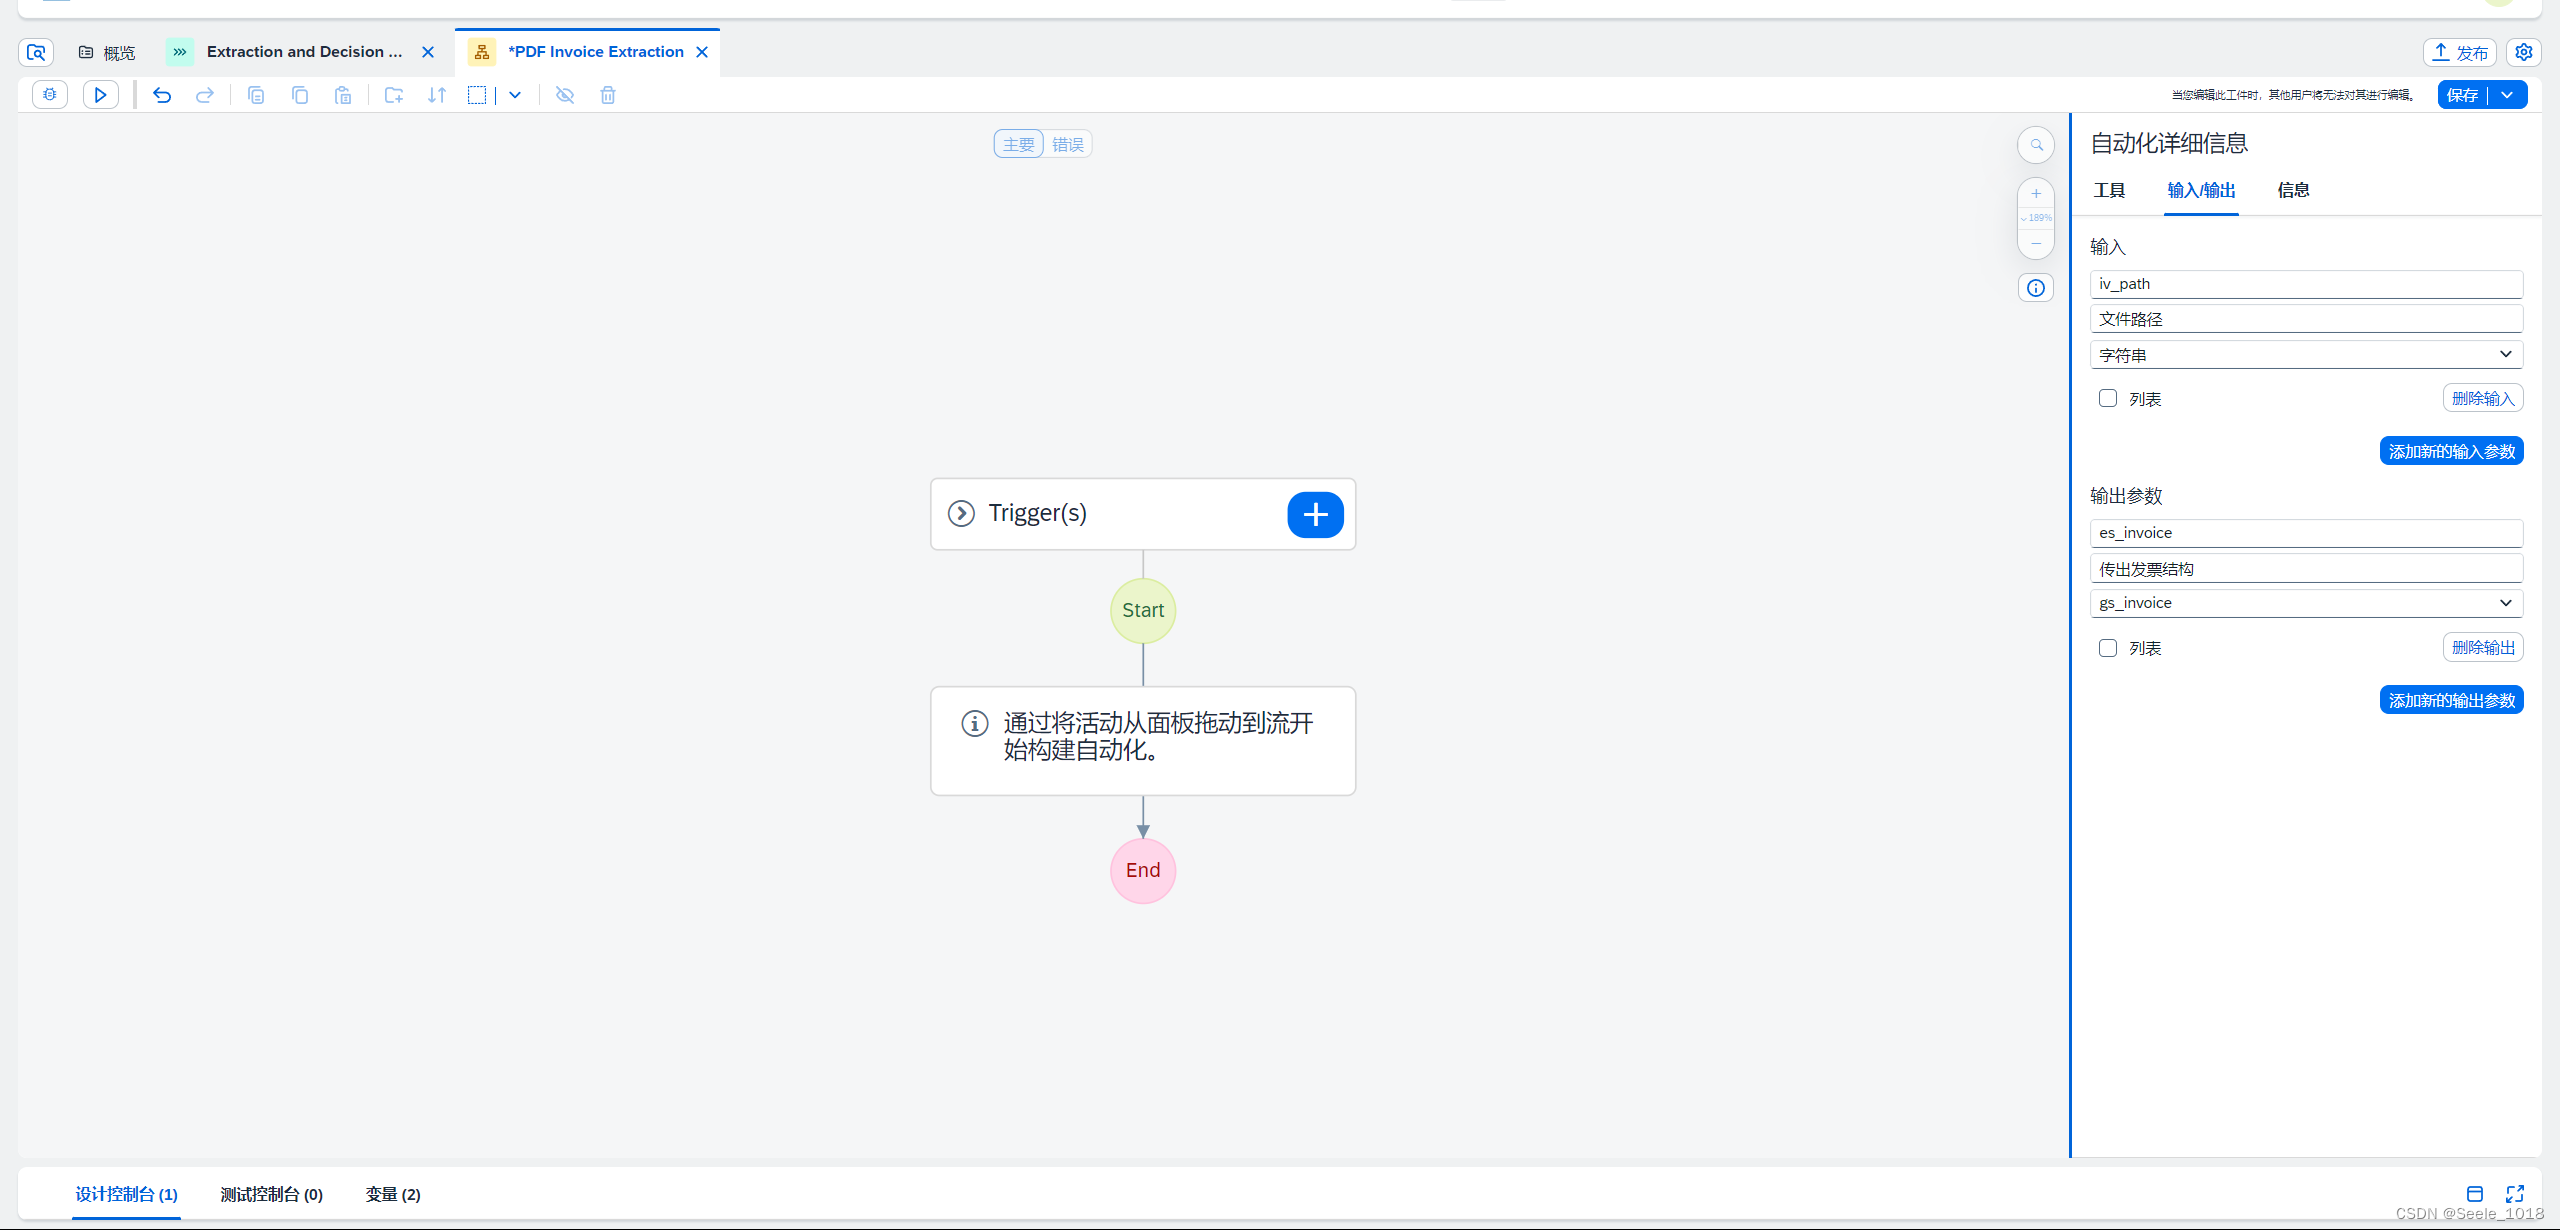Click the drag-activities hint box

point(1143,741)
